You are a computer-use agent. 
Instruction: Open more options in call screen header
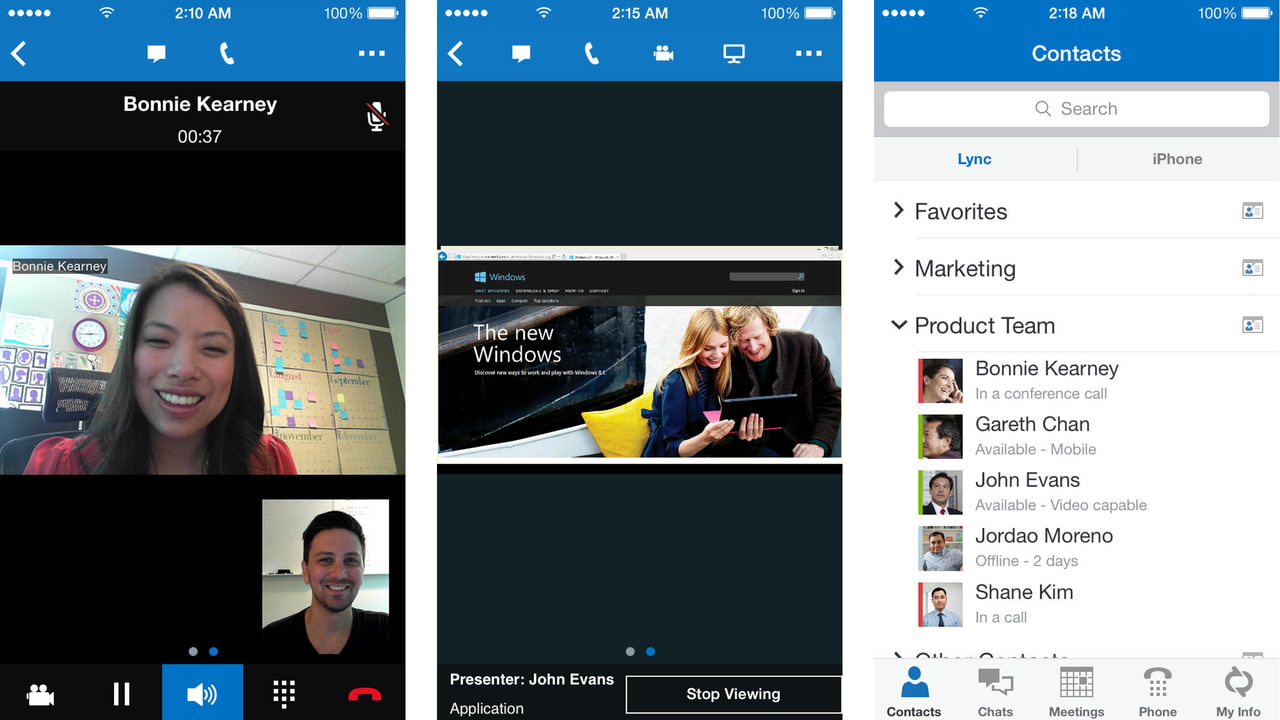[371, 54]
